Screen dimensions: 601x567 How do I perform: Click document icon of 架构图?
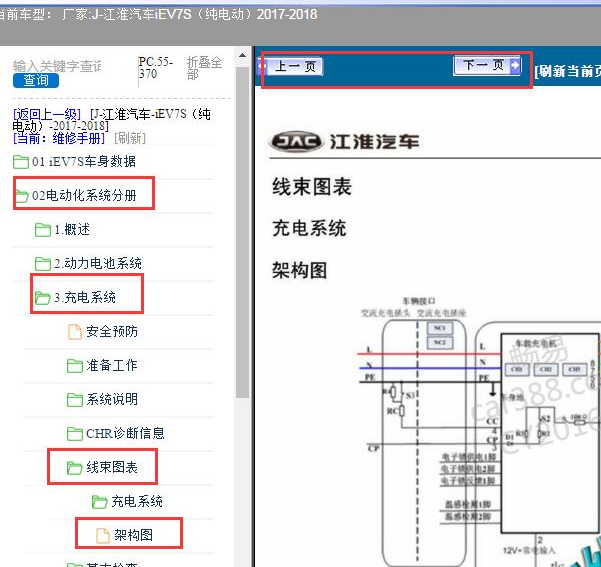[x=102, y=536]
